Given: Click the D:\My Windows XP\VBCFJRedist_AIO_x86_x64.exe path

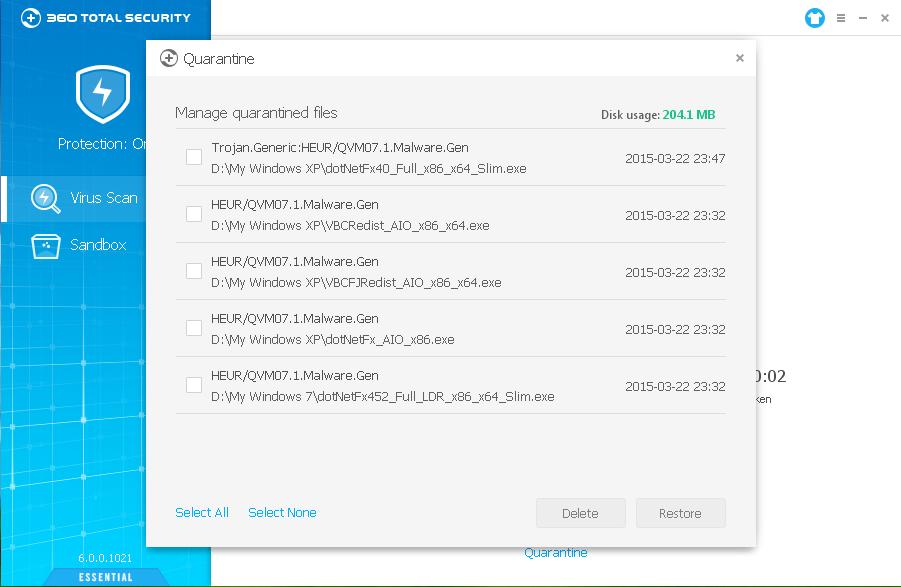Looking at the screenshot, I should (x=356, y=283).
